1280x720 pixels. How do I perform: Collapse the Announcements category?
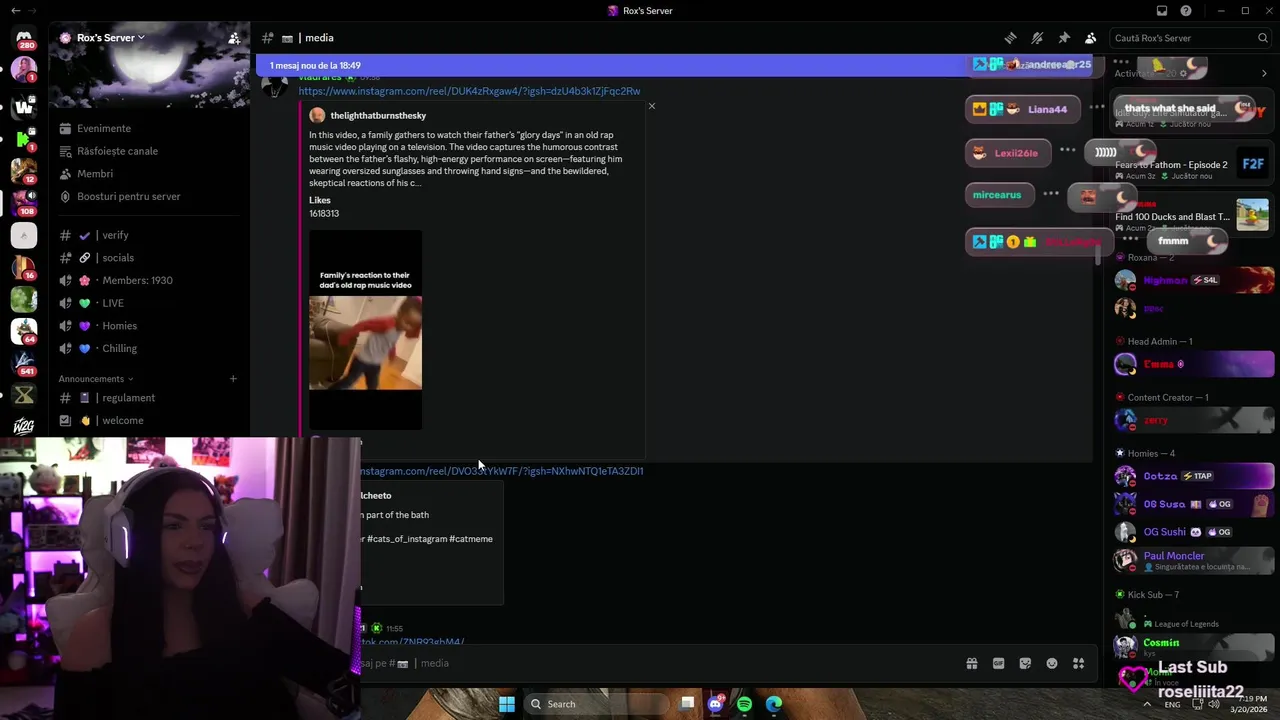tap(95, 379)
